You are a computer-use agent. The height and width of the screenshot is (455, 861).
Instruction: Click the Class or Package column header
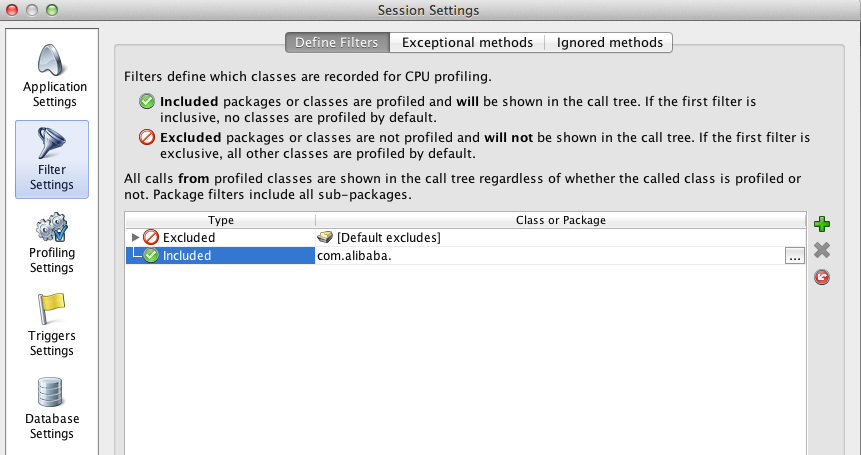[561, 220]
